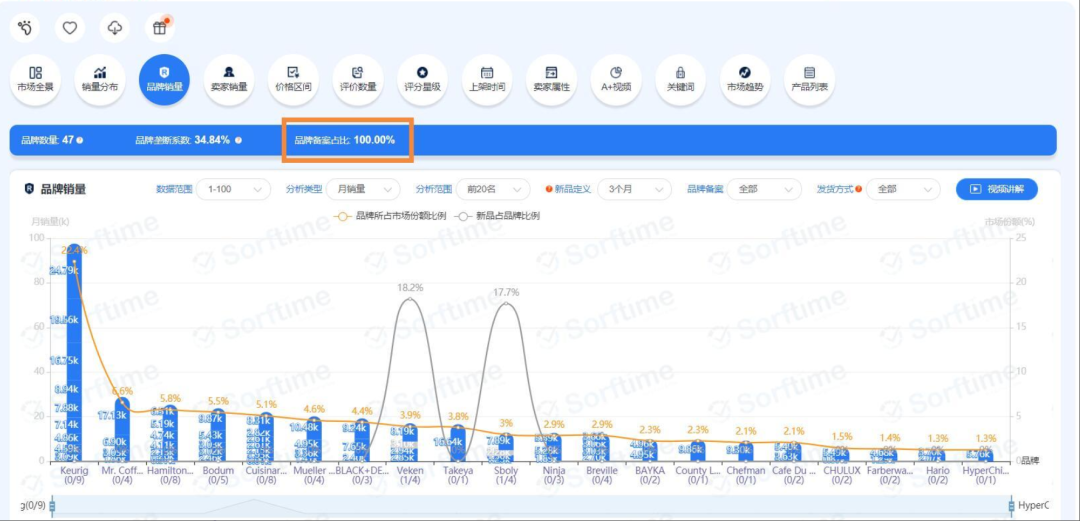Click the Chefman (0/1) axis label
1080x521 pixels.
(x=746, y=475)
